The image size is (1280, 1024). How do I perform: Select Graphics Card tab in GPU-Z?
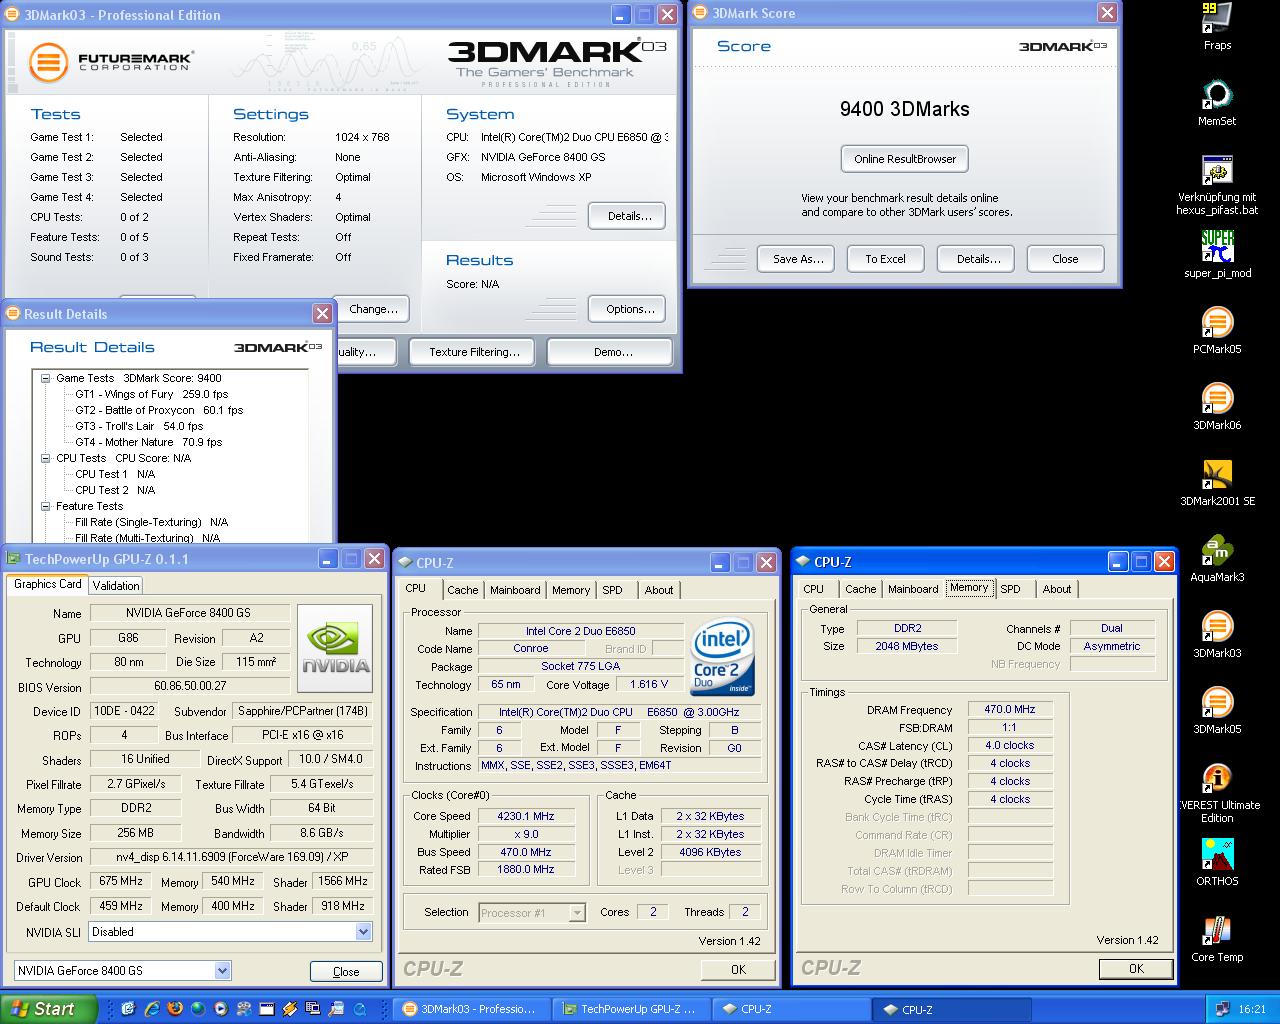point(48,584)
